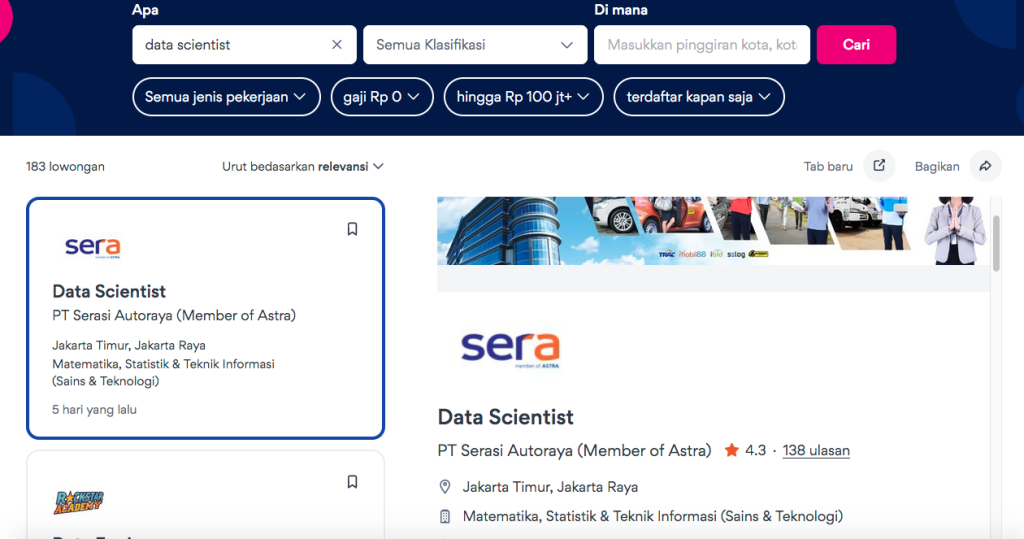Open hingga Rp 100 jt+ salary filter

[523, 97]
